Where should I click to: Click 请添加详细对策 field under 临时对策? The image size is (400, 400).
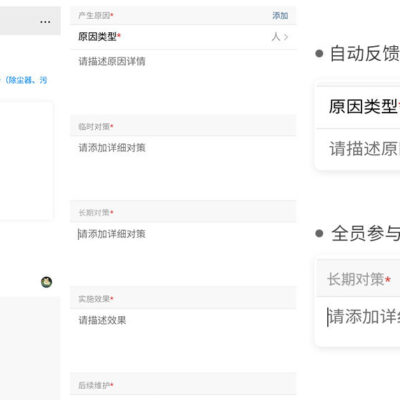point(183,168)
